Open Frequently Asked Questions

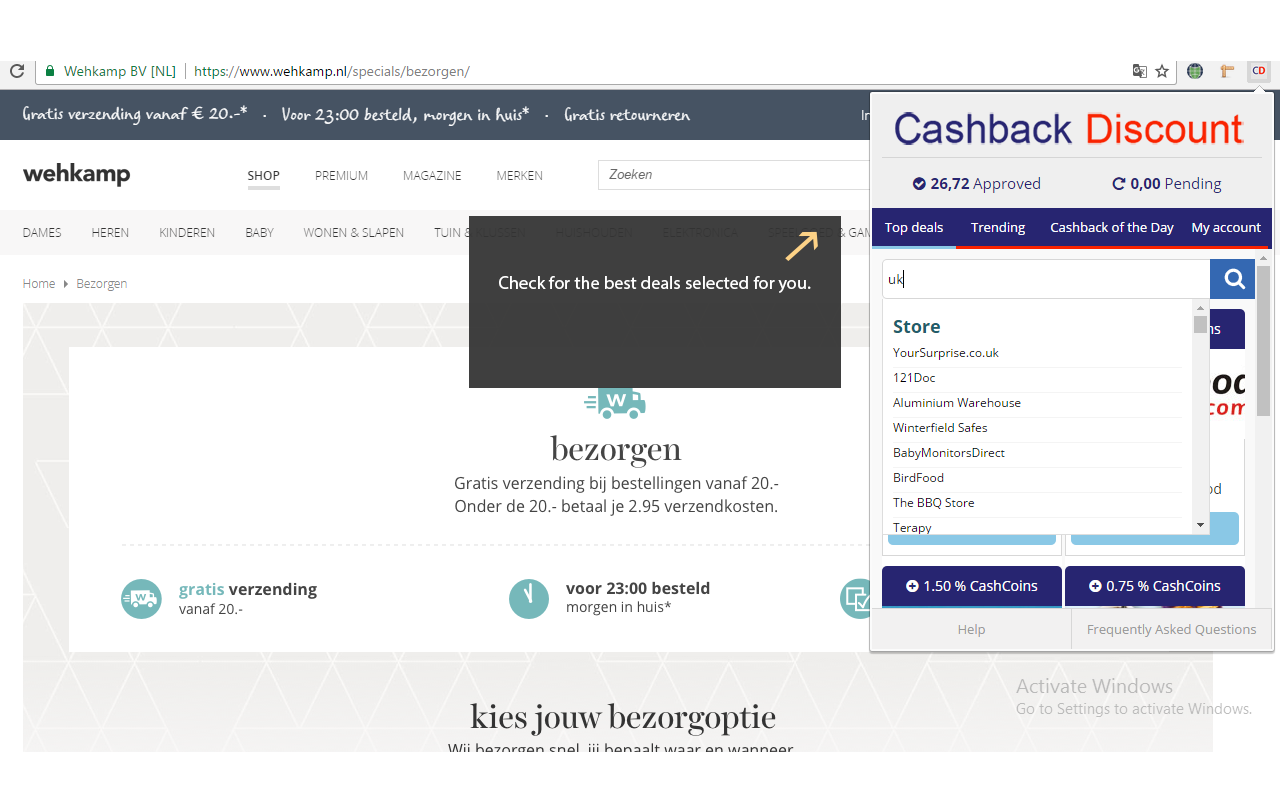point(1171,630)
